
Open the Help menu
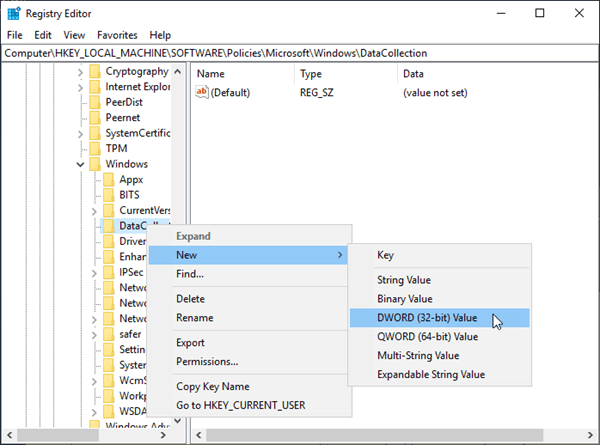tap(160, 35)
